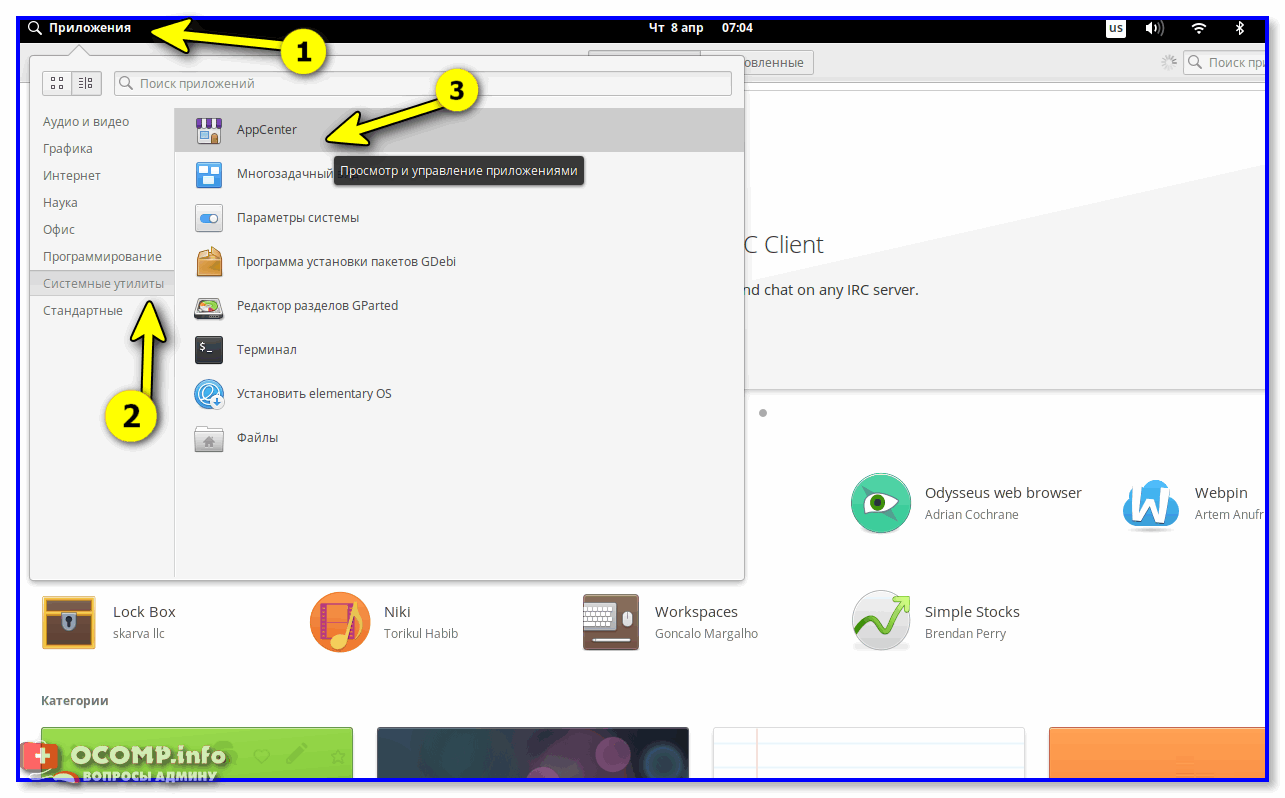Click the Install elementary OS icon

(209, 394)
